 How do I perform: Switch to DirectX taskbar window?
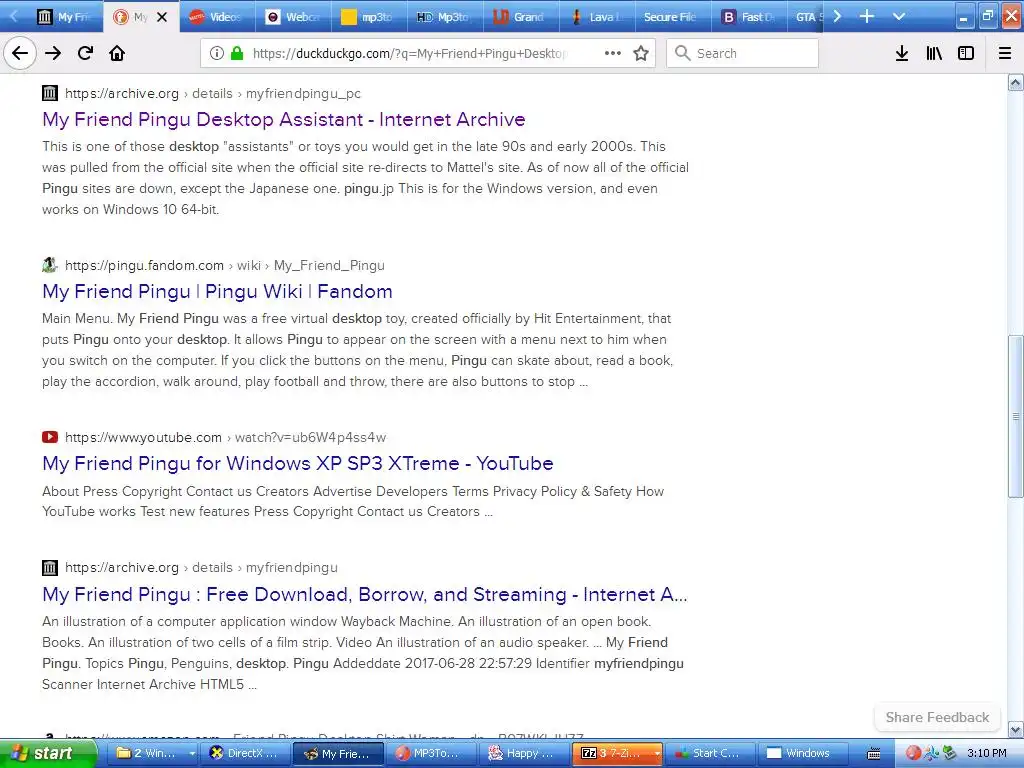(x=246, y=753)
